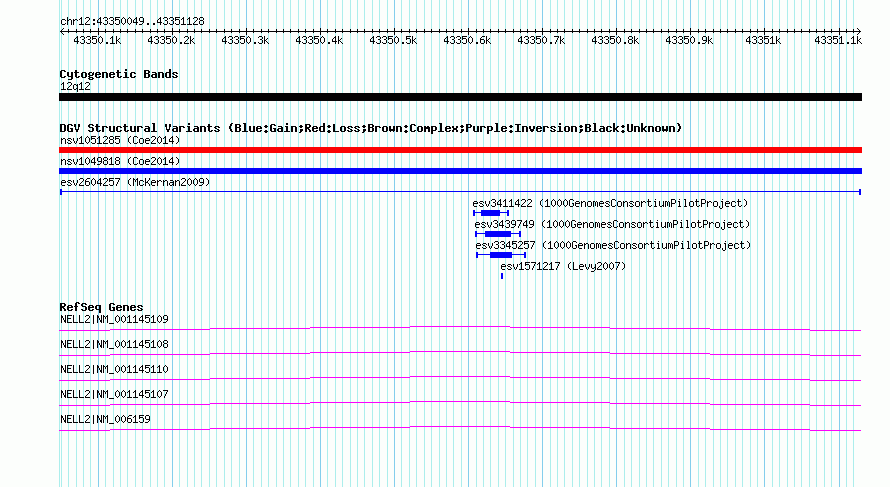Click the 43350.7k ruler tick label
Viewport: 890px width, 487px height.
(x=541, y=41)
